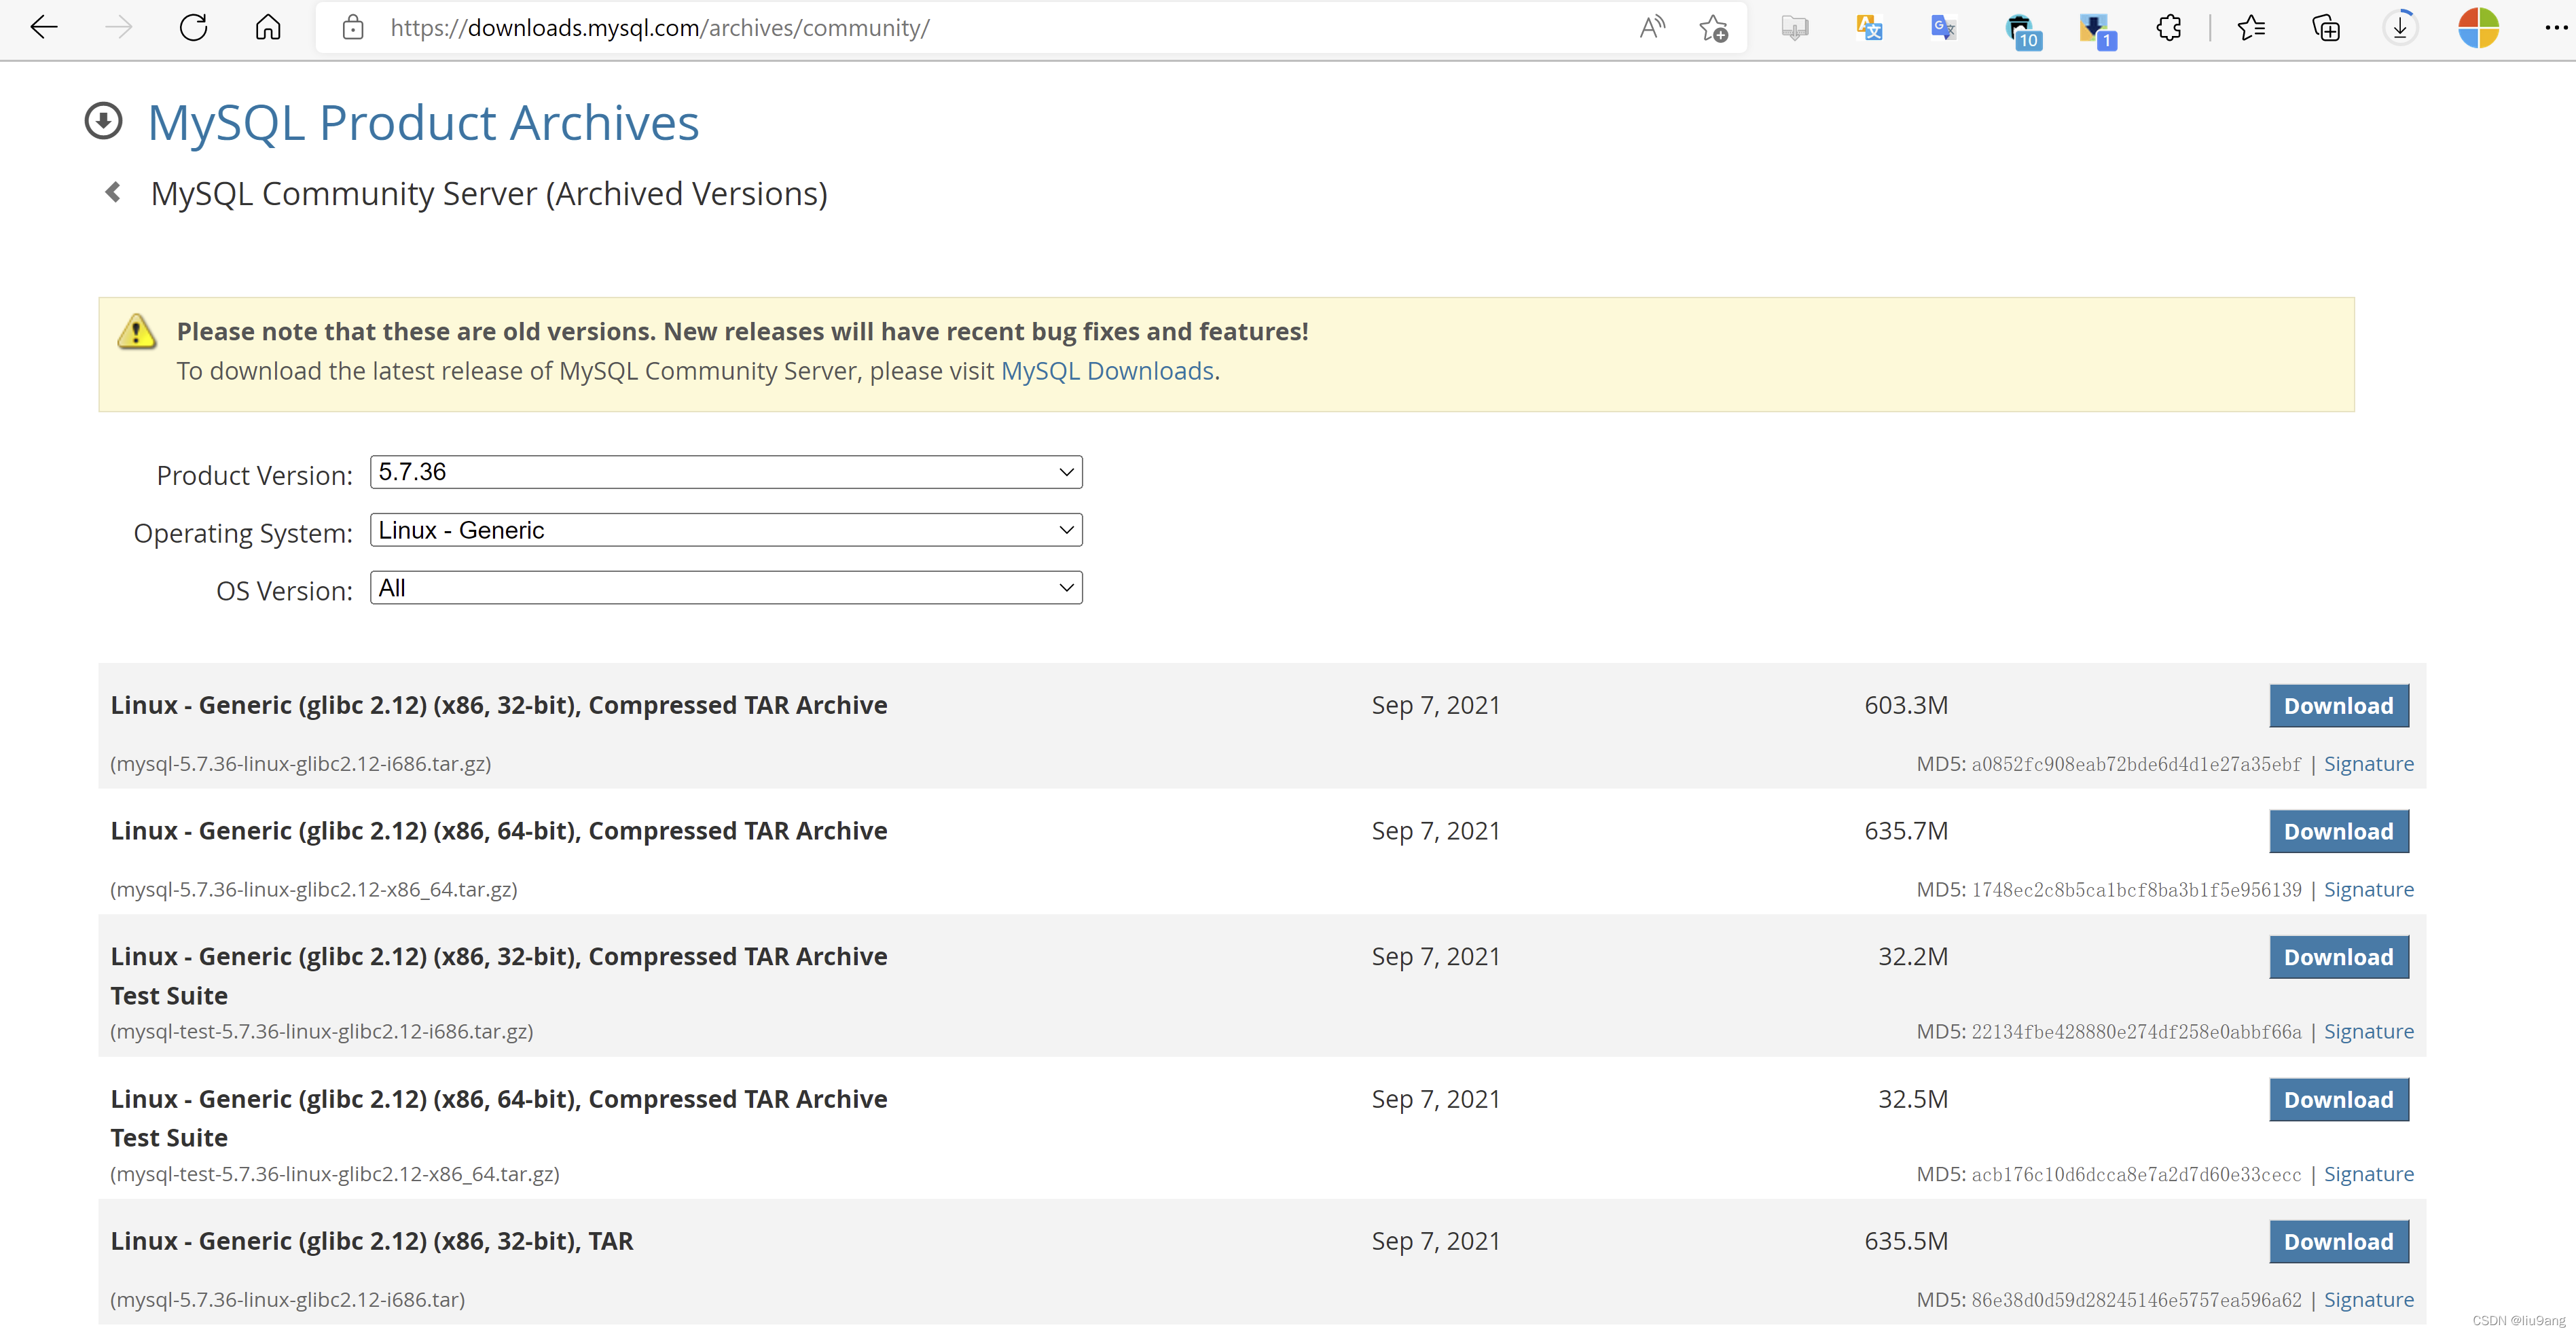
Task: Expand the OS Version dropdown
Action: (726, 588)
